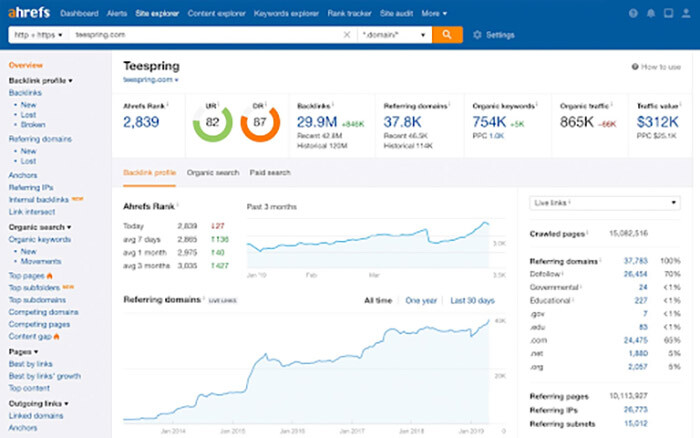The height and width of the screenshot is (438, 700).
Task: Open Content gap in the sidebar
Action: (x=30, y=336)
